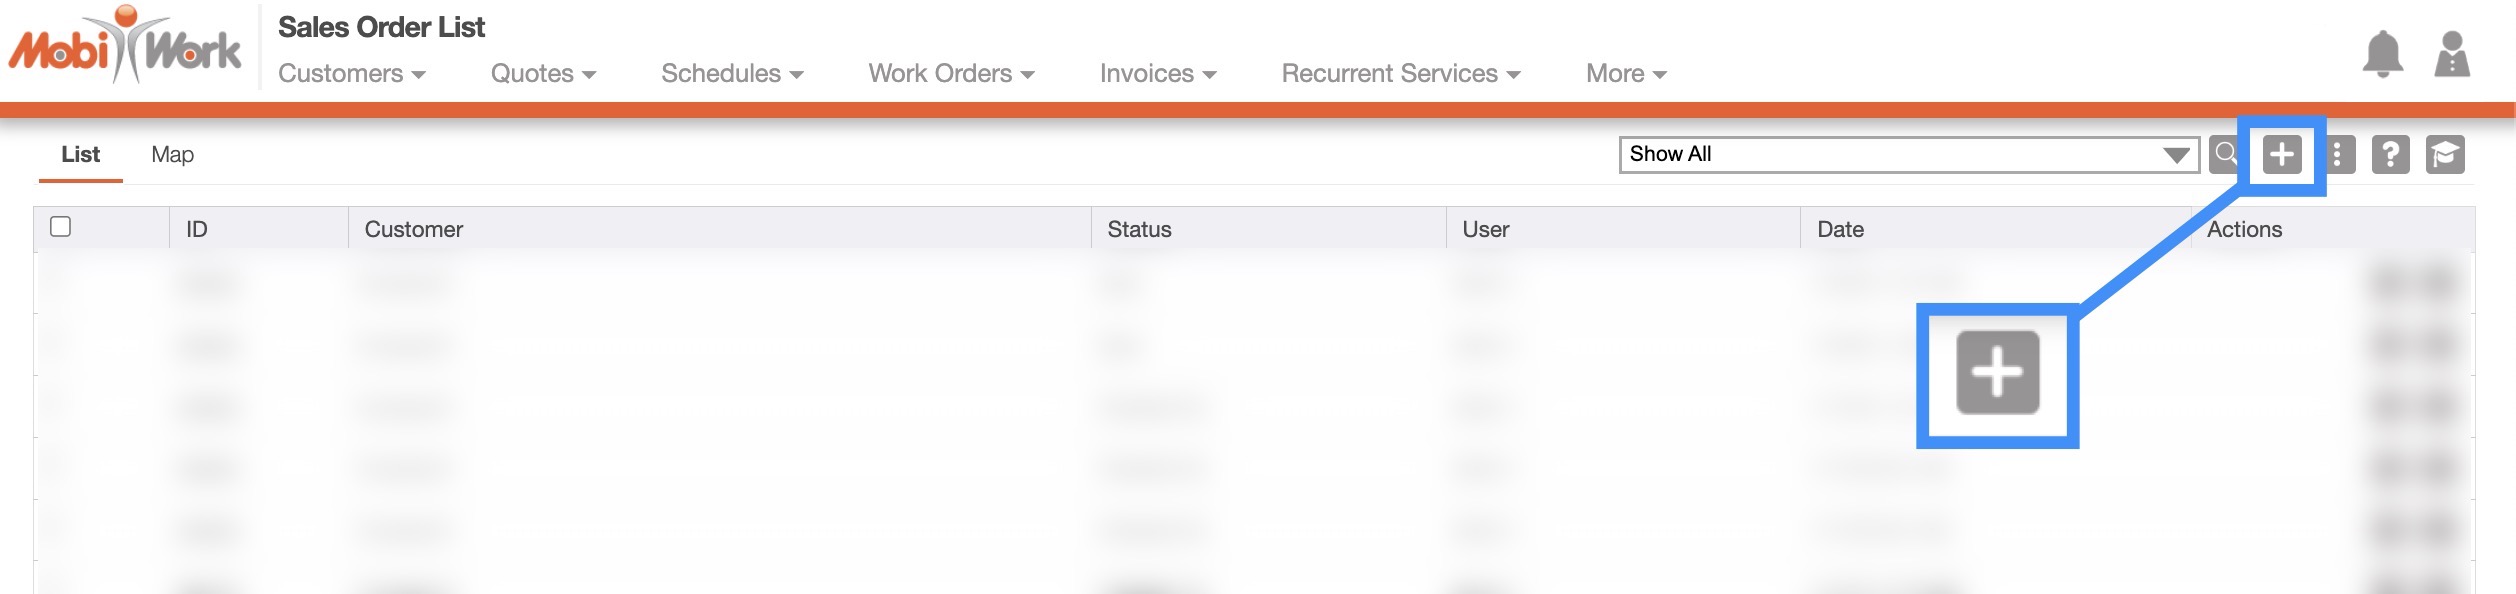Switch to the Map tab
Viewport: 2516px width, 594px height.
[172, 155]
